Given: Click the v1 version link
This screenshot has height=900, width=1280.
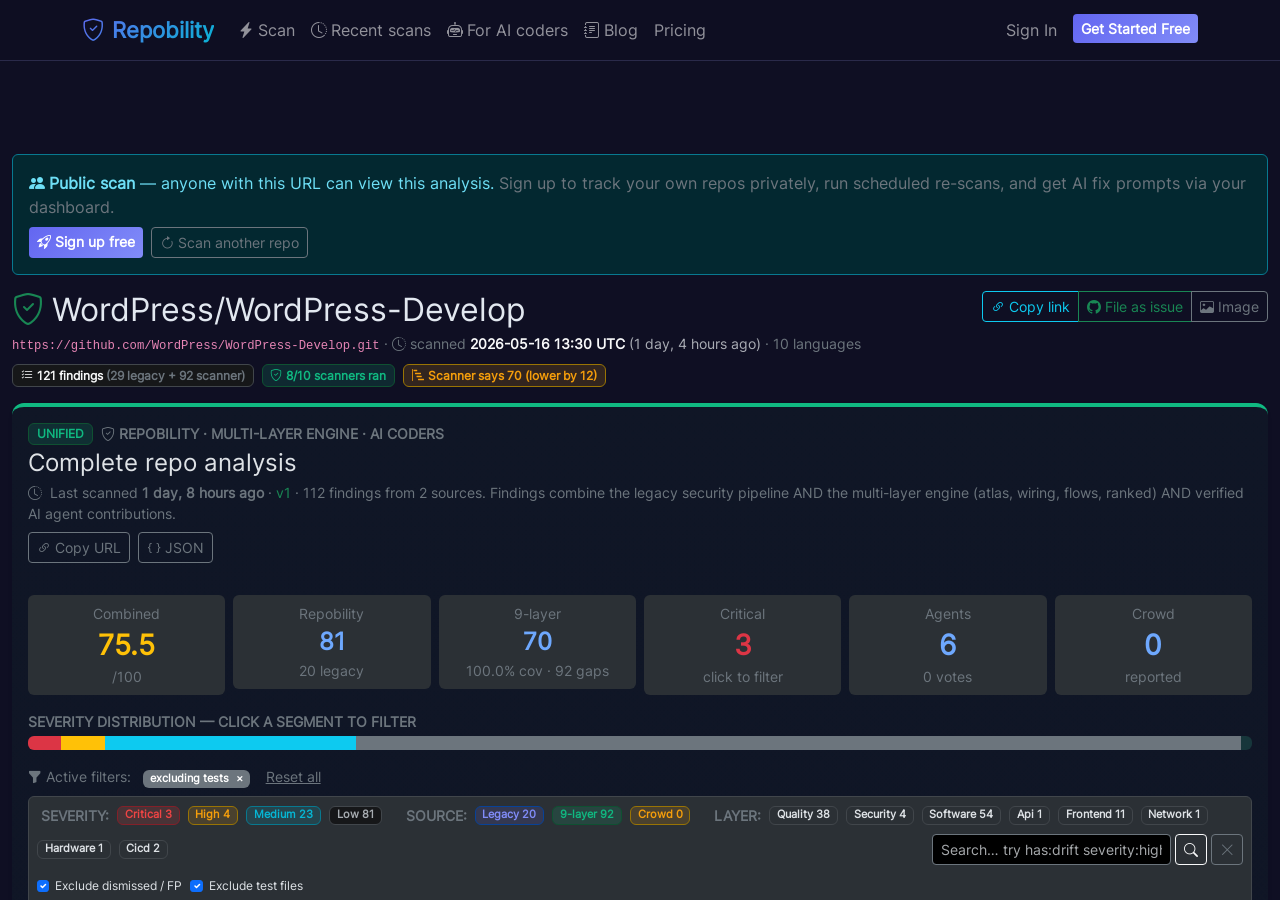Looking at the screenshot, I should click(284, 493).
